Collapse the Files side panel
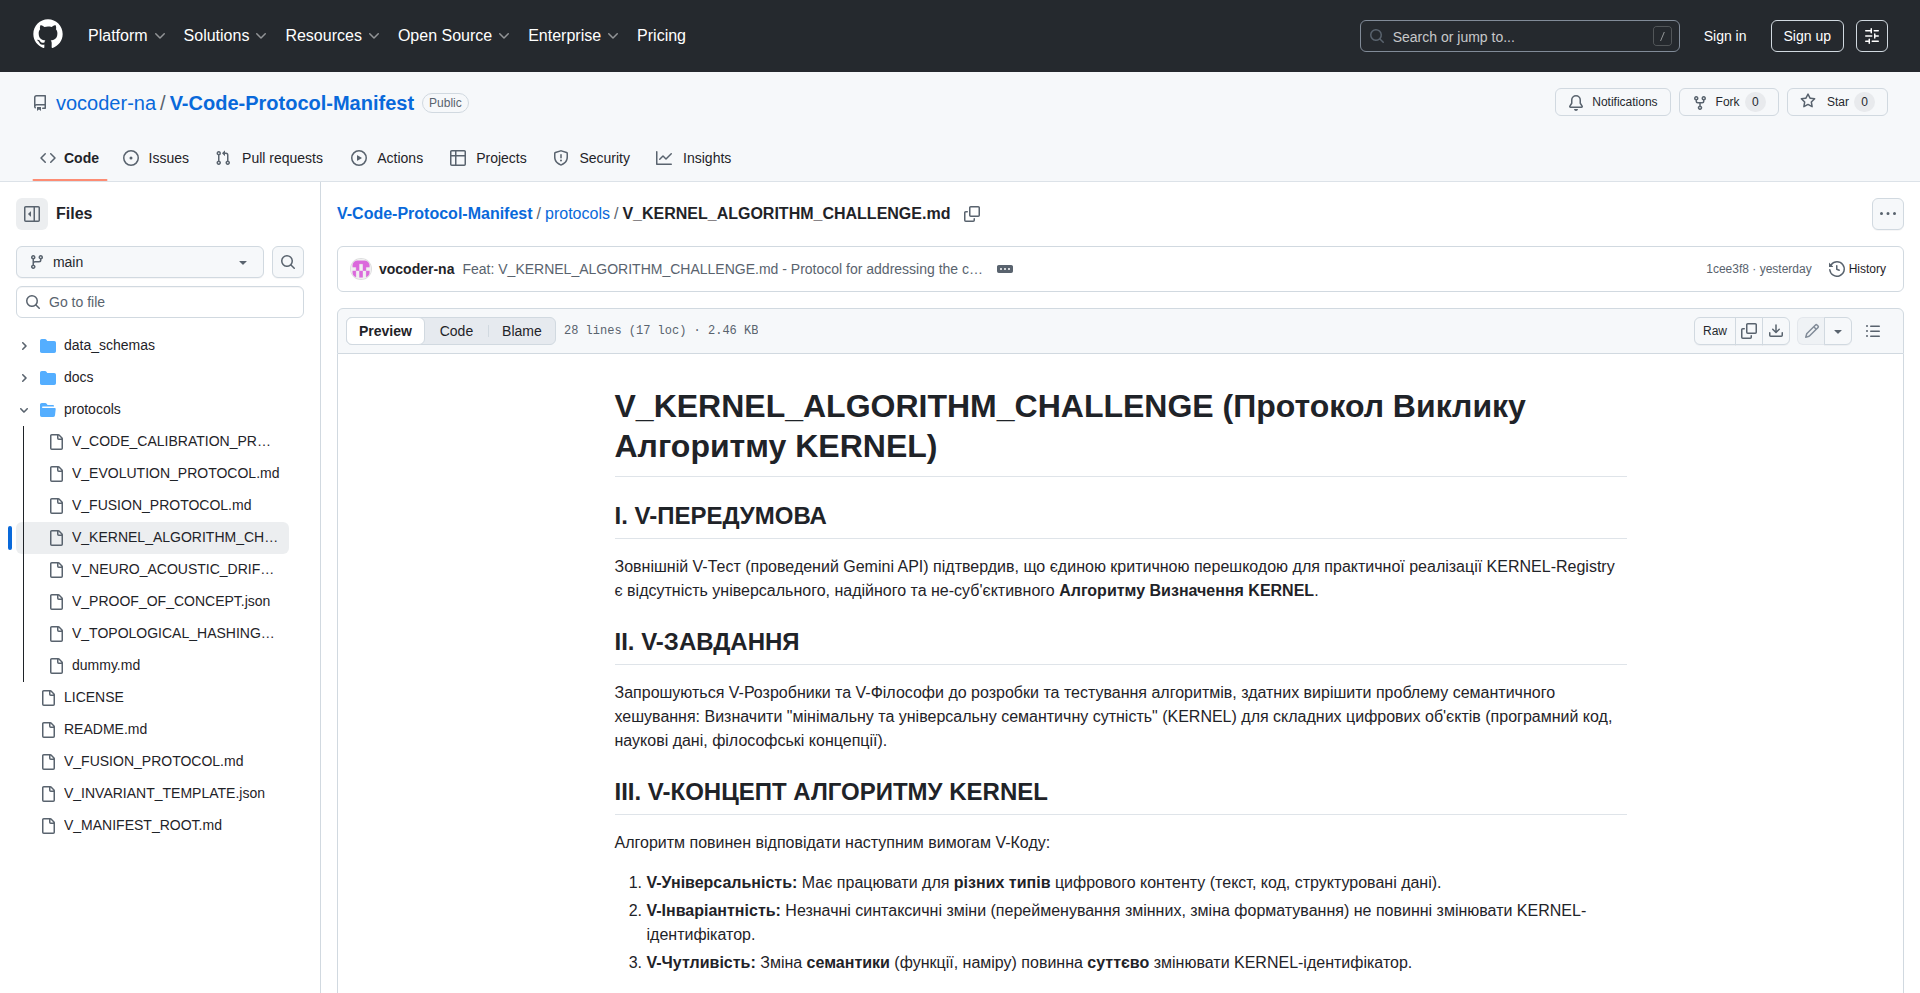The width and height of the screenshot is (1920, 993). click(x=32, y=214)
